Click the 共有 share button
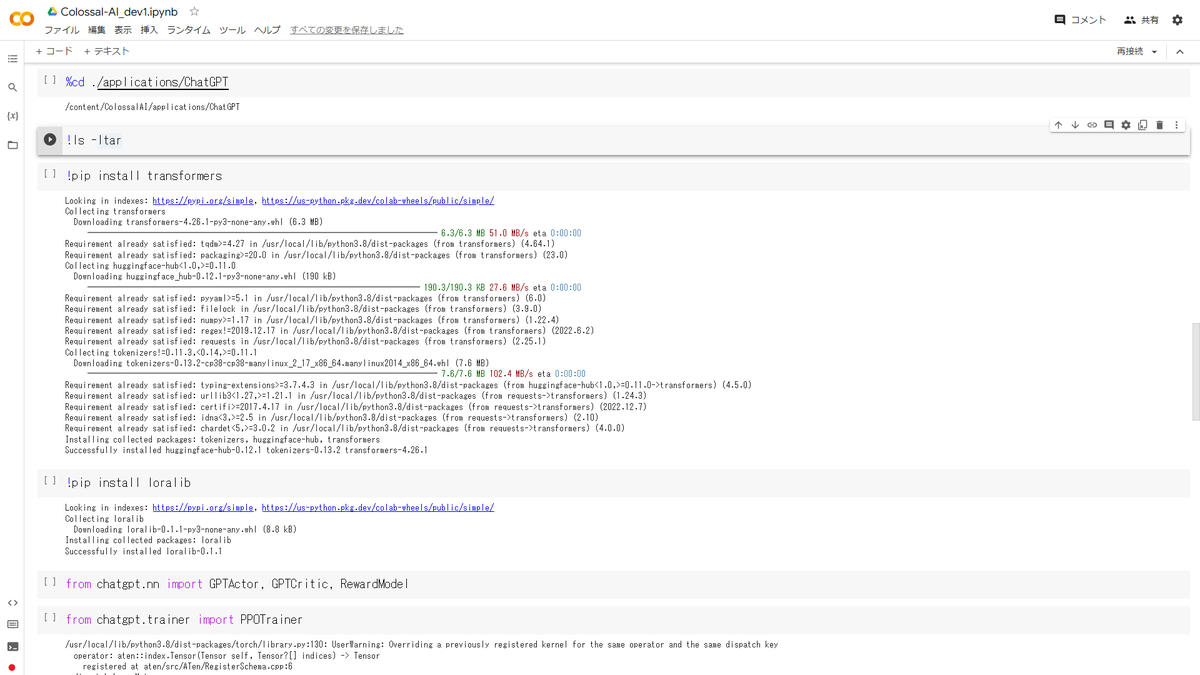1200x675 pixels. pyautogui.click(x=1141, y=20)
